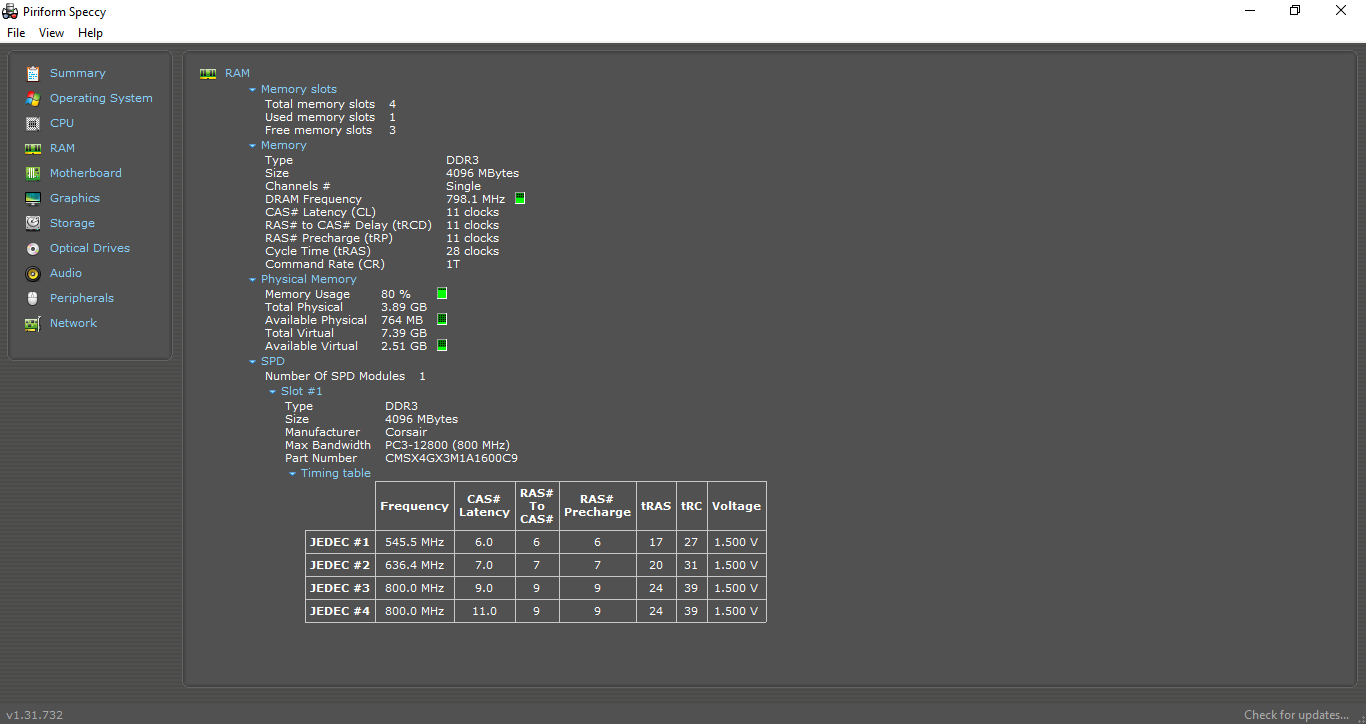Click the Peripherals mouse icon

click(x=33, y=298)
